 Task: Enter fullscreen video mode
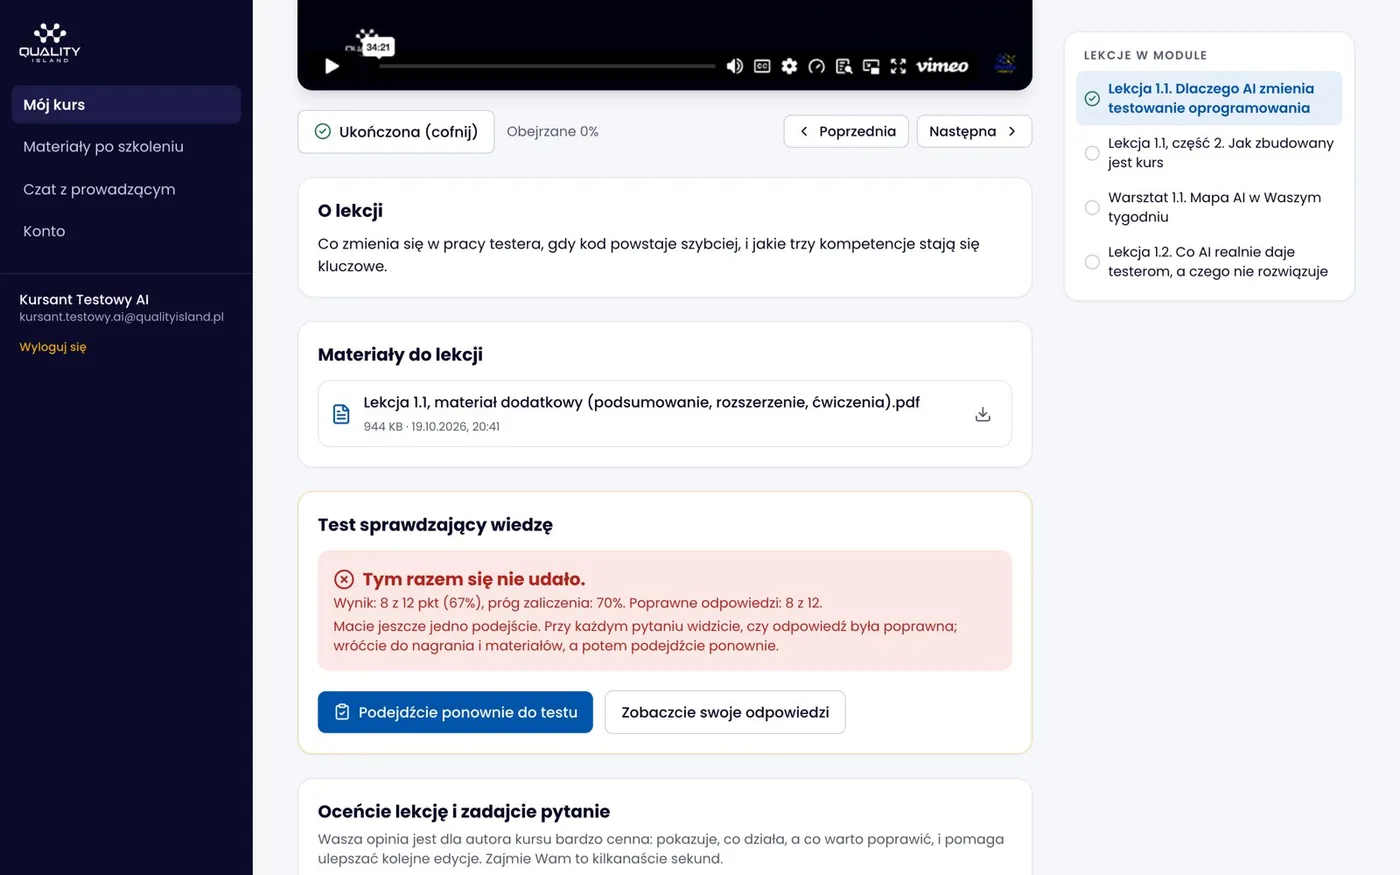(x=898, y=66)
